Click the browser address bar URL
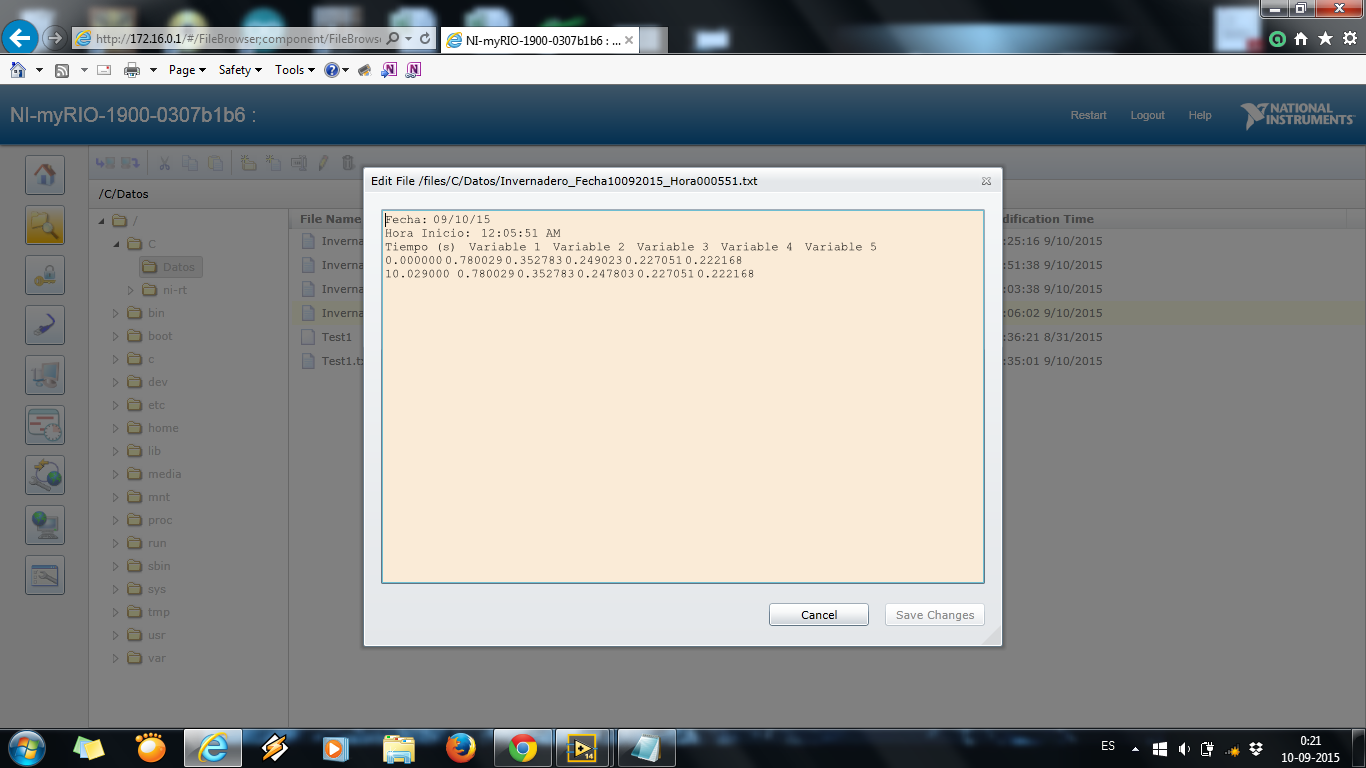 pyautogui.click(x=238, y=38)
